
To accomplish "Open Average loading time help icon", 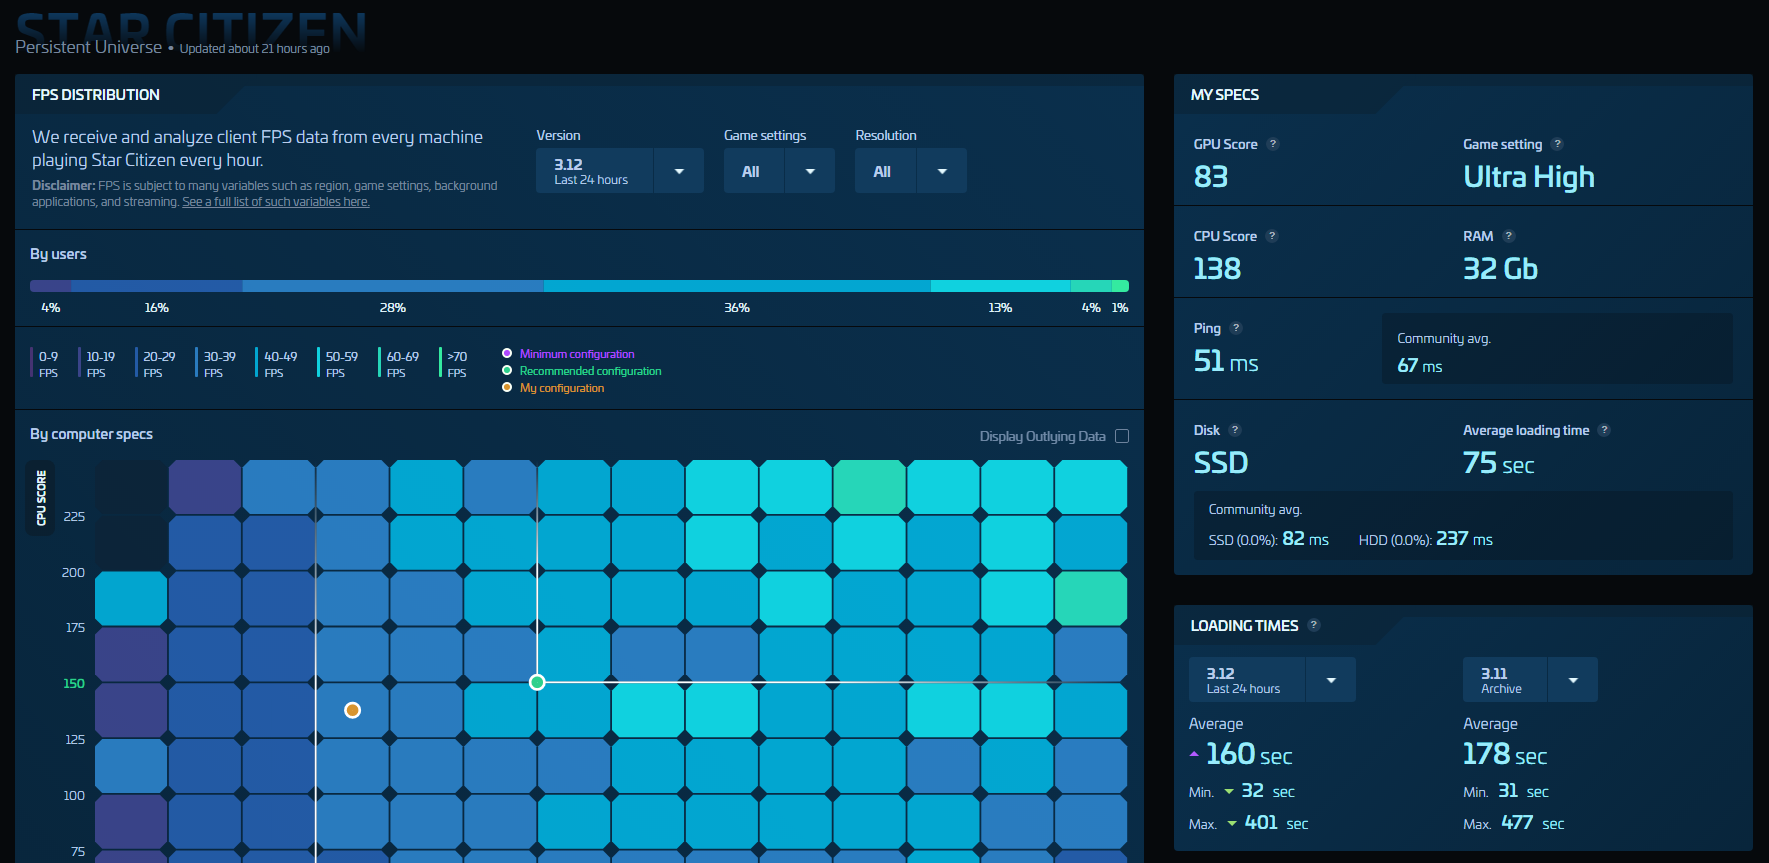I will click(1604, 430).
